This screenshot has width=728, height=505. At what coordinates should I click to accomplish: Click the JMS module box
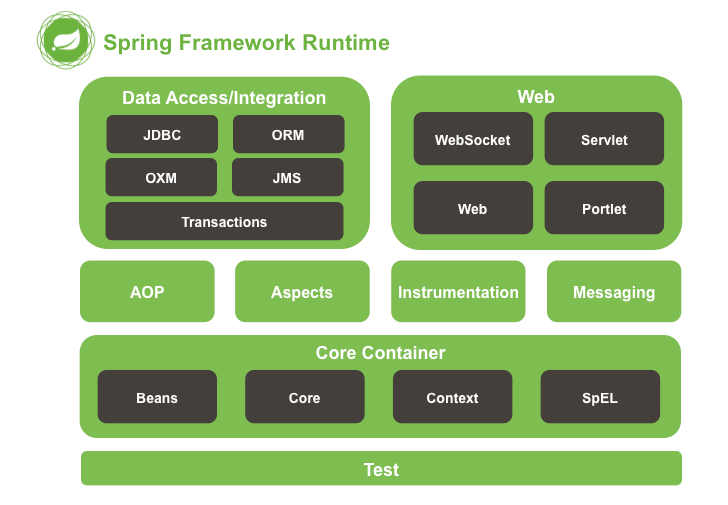coord(287,177)
